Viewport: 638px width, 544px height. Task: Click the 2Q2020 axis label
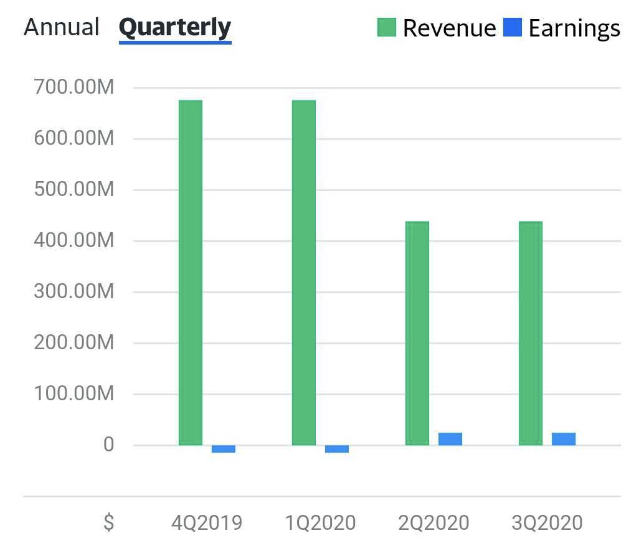click(x=433, y=523)
